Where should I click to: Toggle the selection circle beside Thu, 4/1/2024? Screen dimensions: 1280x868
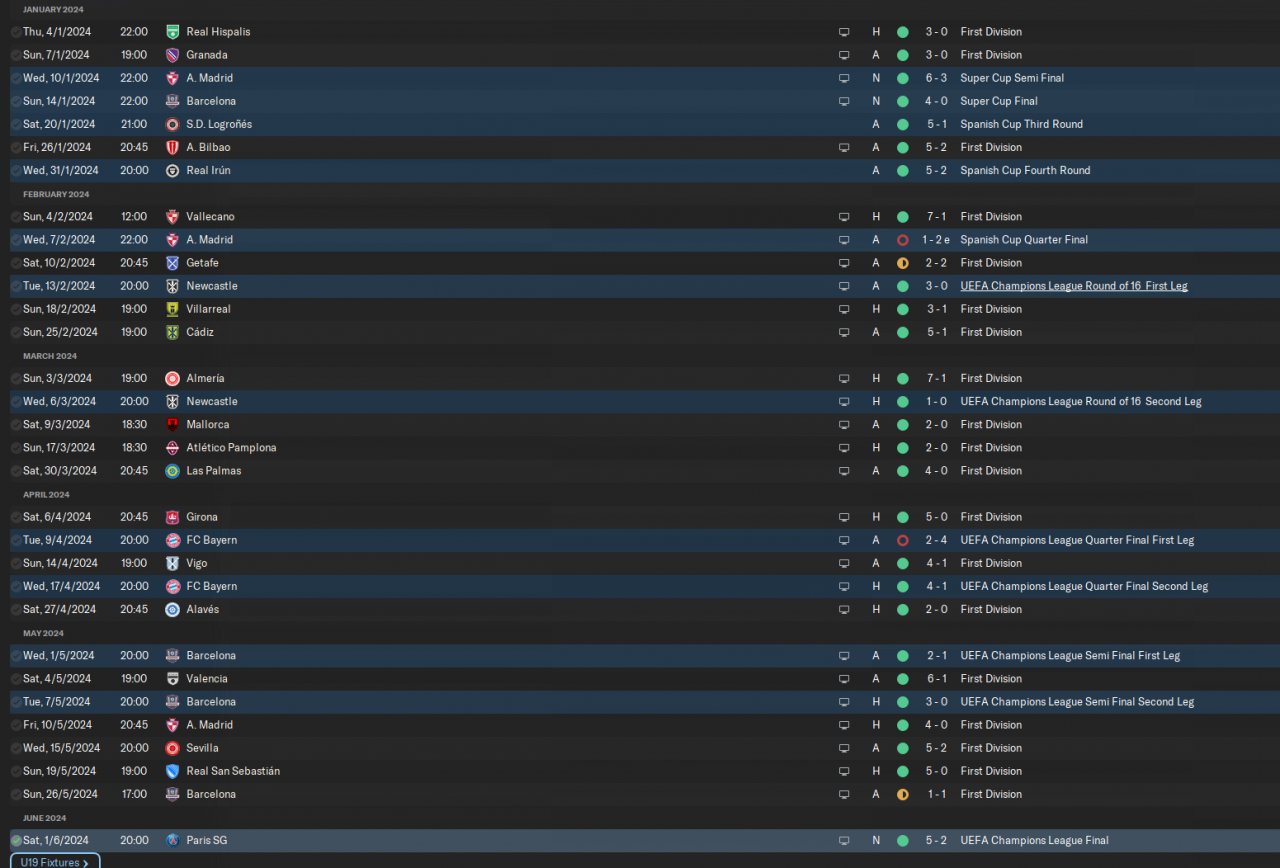[16, 32]
